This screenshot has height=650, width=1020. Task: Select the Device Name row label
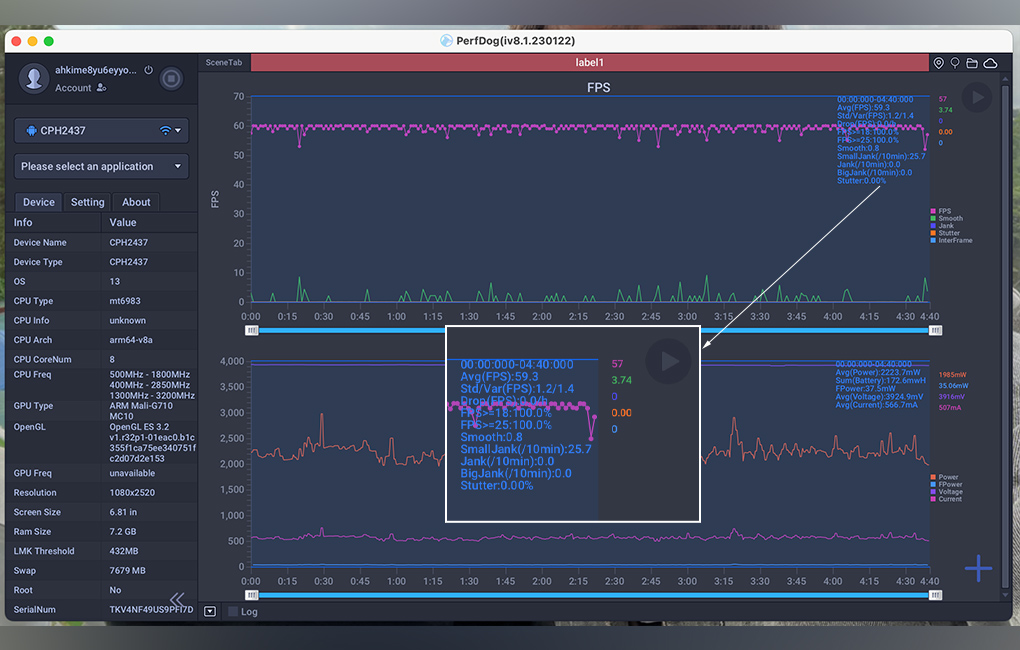click(x=40, y=243)
